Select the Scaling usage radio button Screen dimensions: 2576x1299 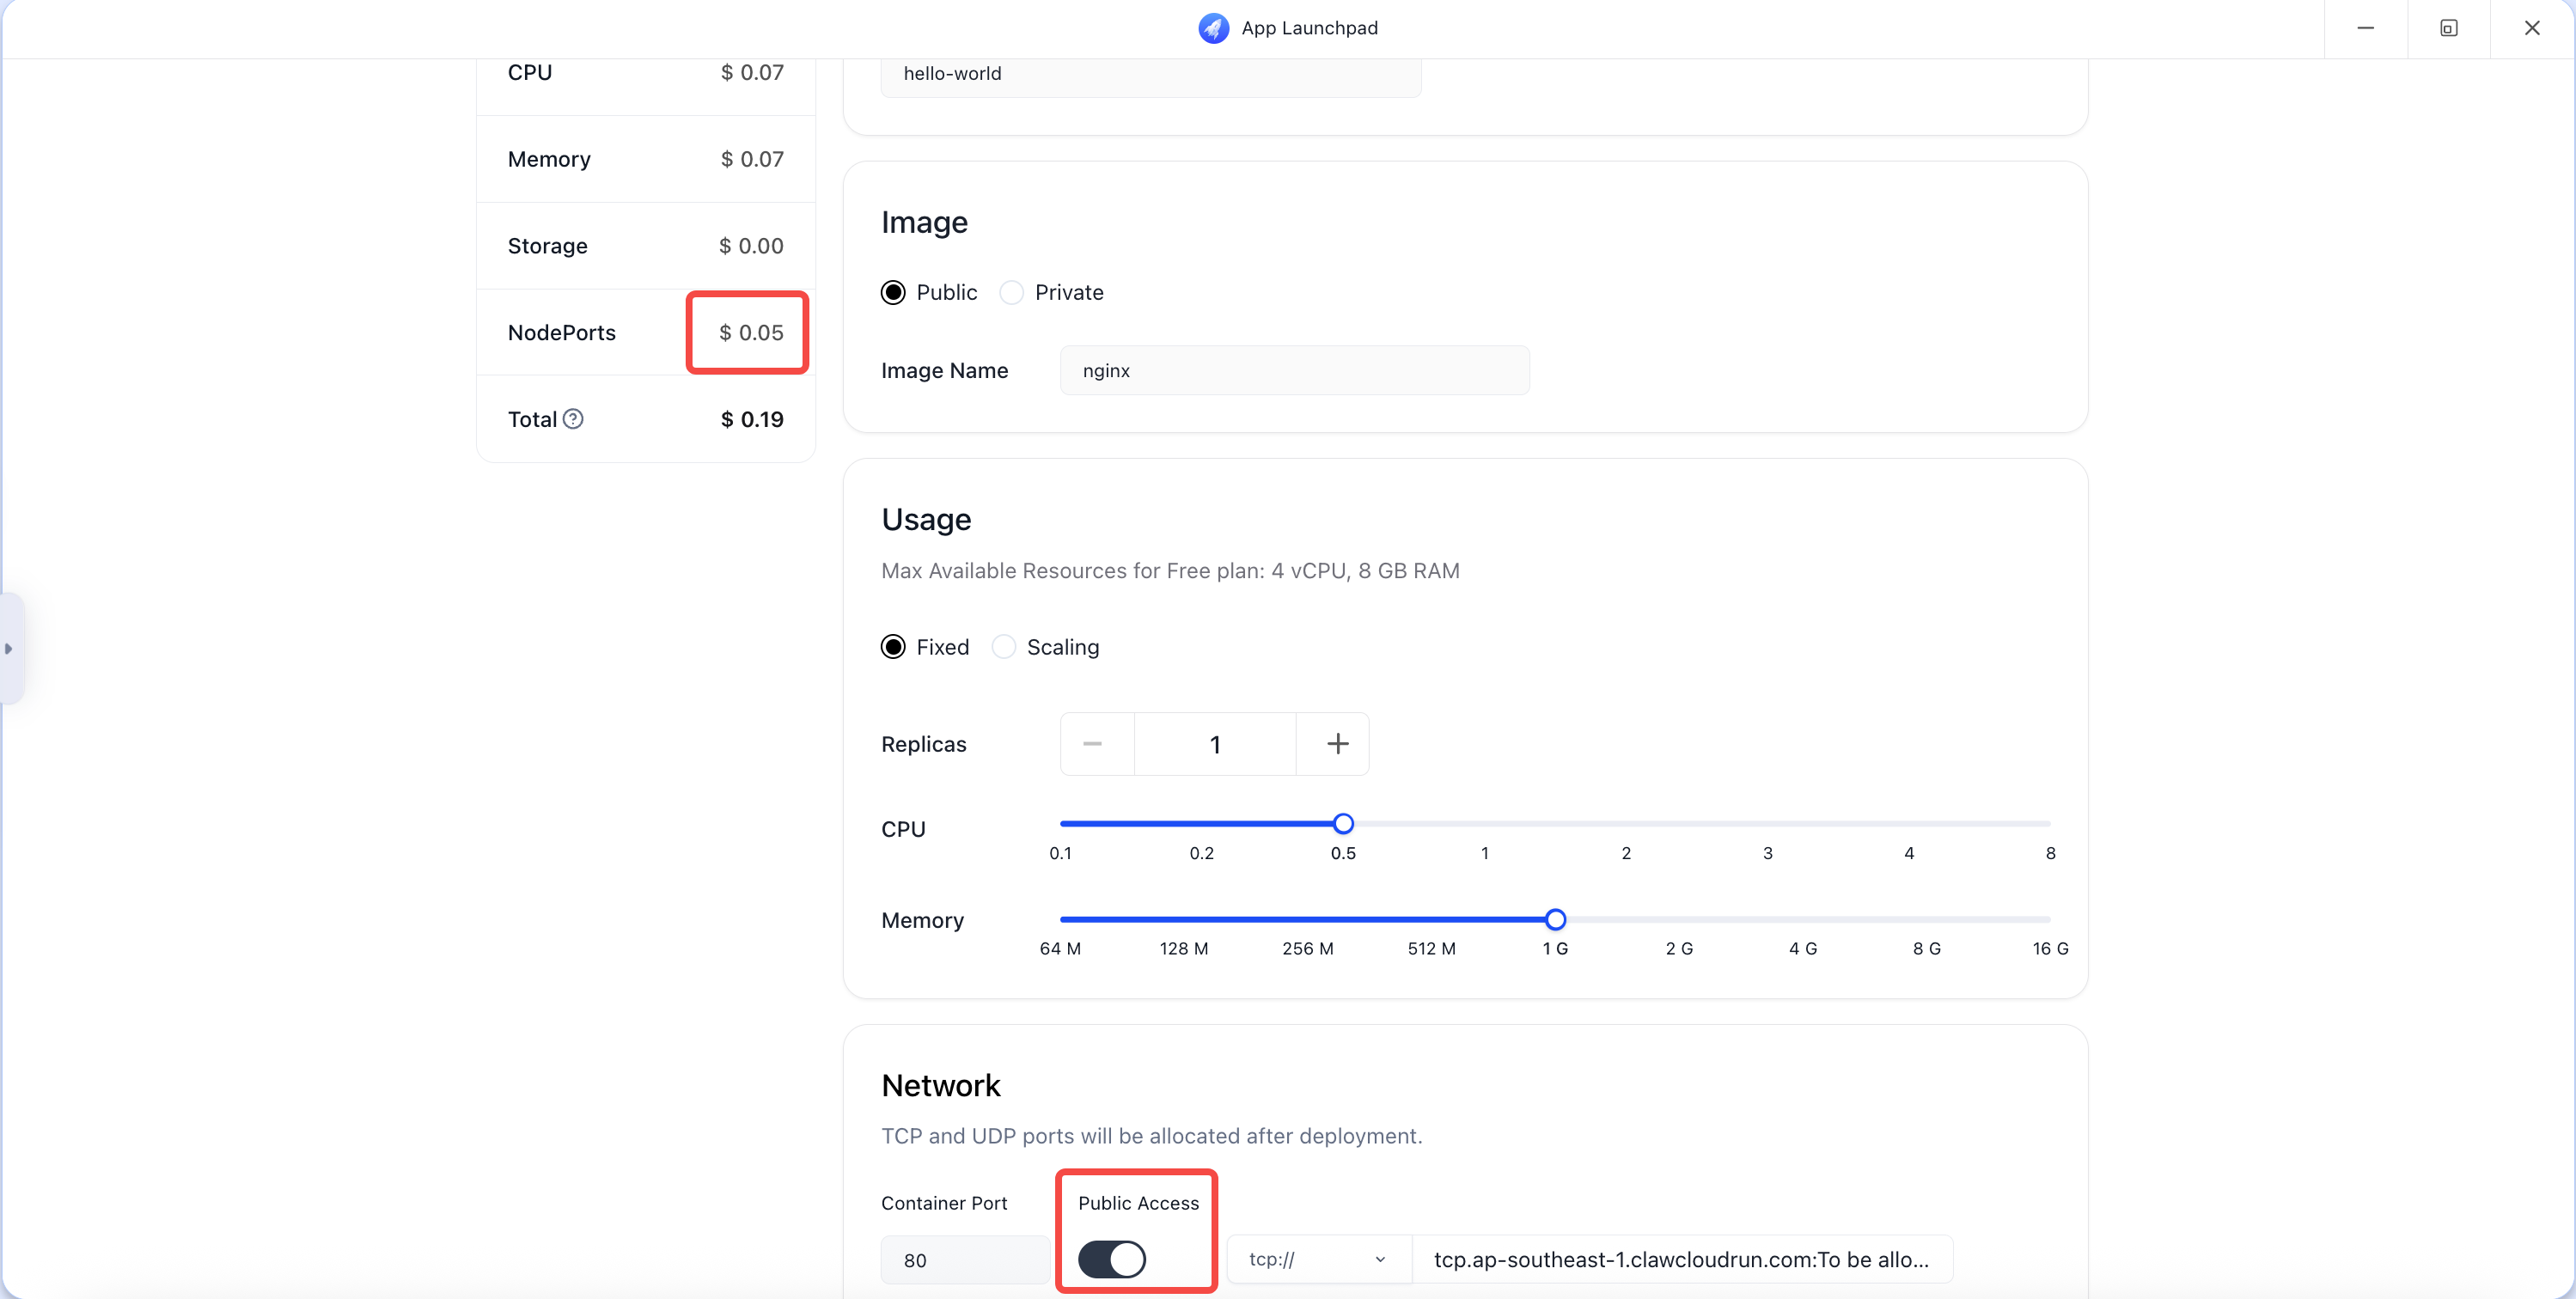coord(1004,647)
